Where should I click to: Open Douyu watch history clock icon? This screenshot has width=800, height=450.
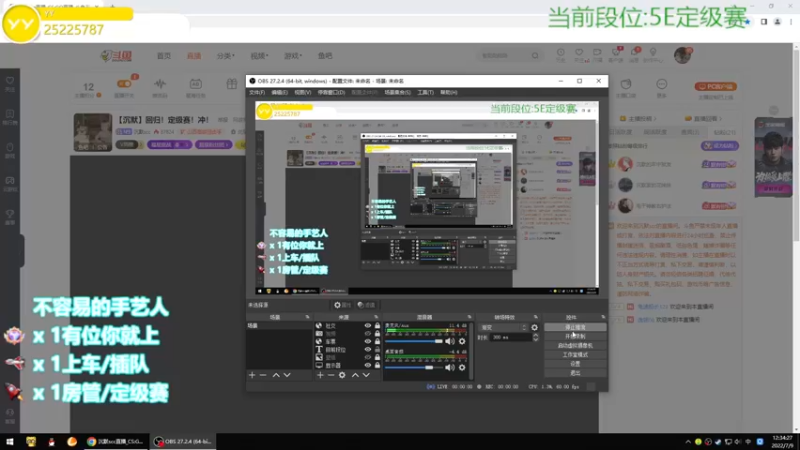[x=560, y=53]
